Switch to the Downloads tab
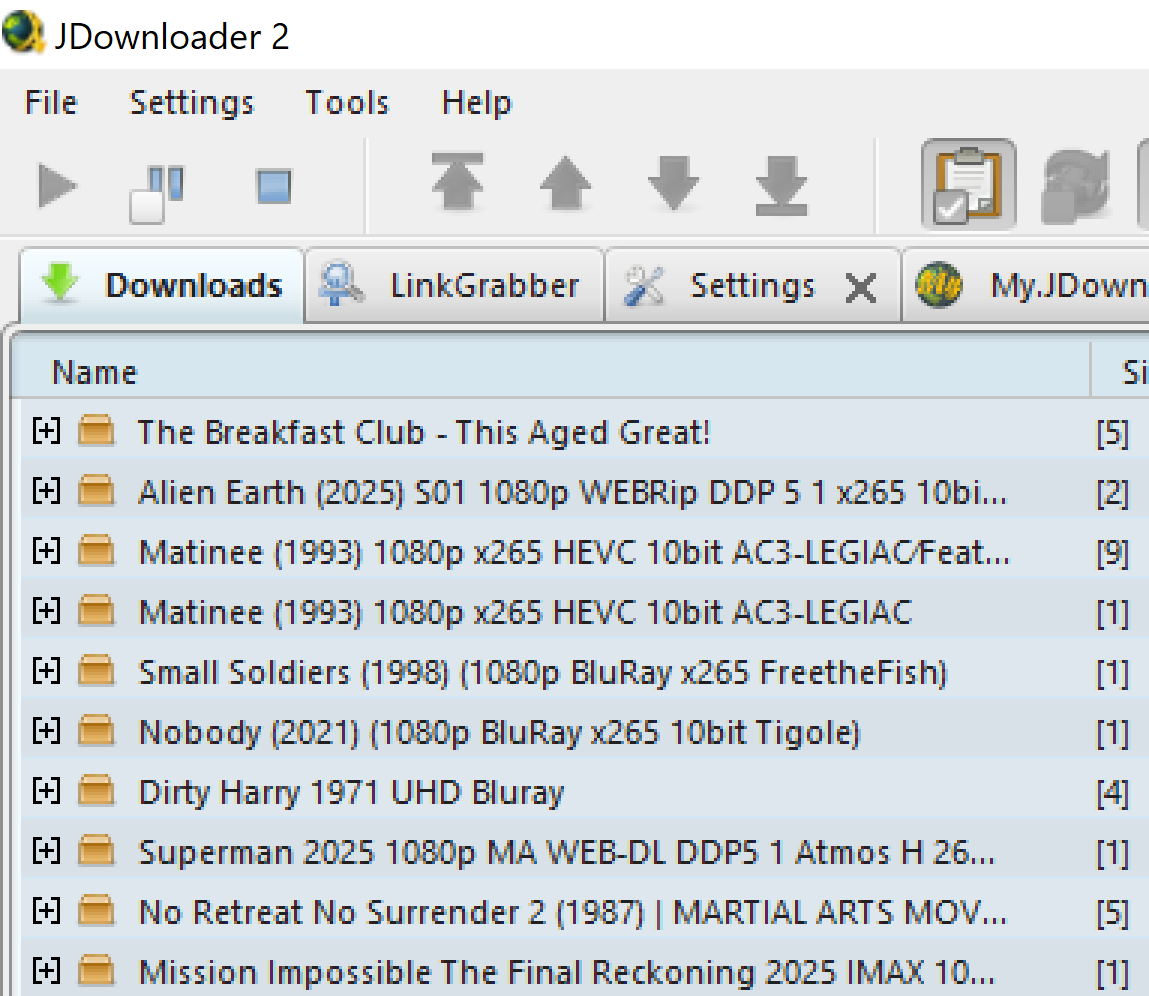1149x996 pixels. [162, 285]
